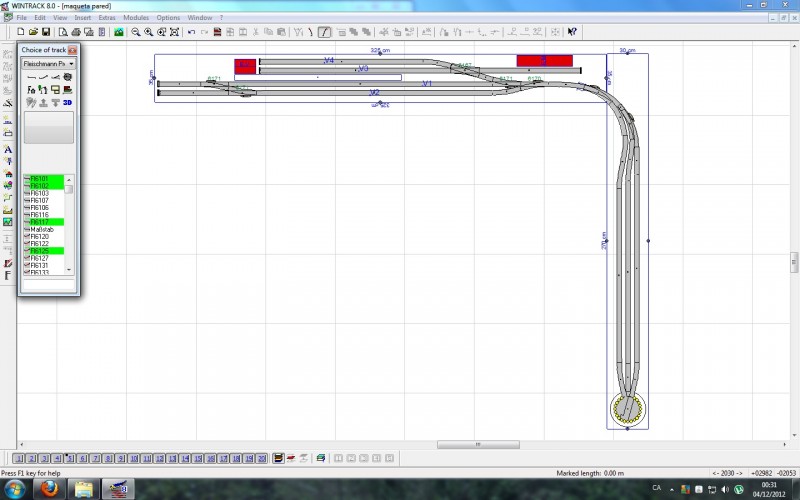This screenshot has height=500, width=800.
Task: Close the Choice of track panel
Action: [x=72, y=50]
